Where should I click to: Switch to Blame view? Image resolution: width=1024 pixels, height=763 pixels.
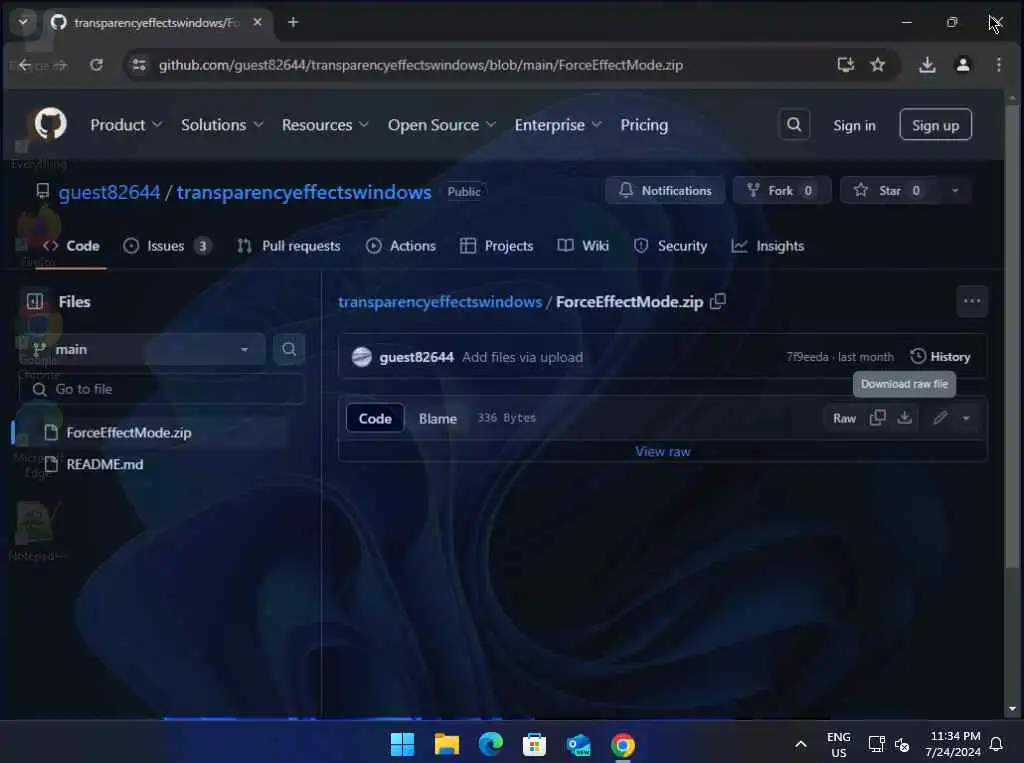click(x=438, y=419)
